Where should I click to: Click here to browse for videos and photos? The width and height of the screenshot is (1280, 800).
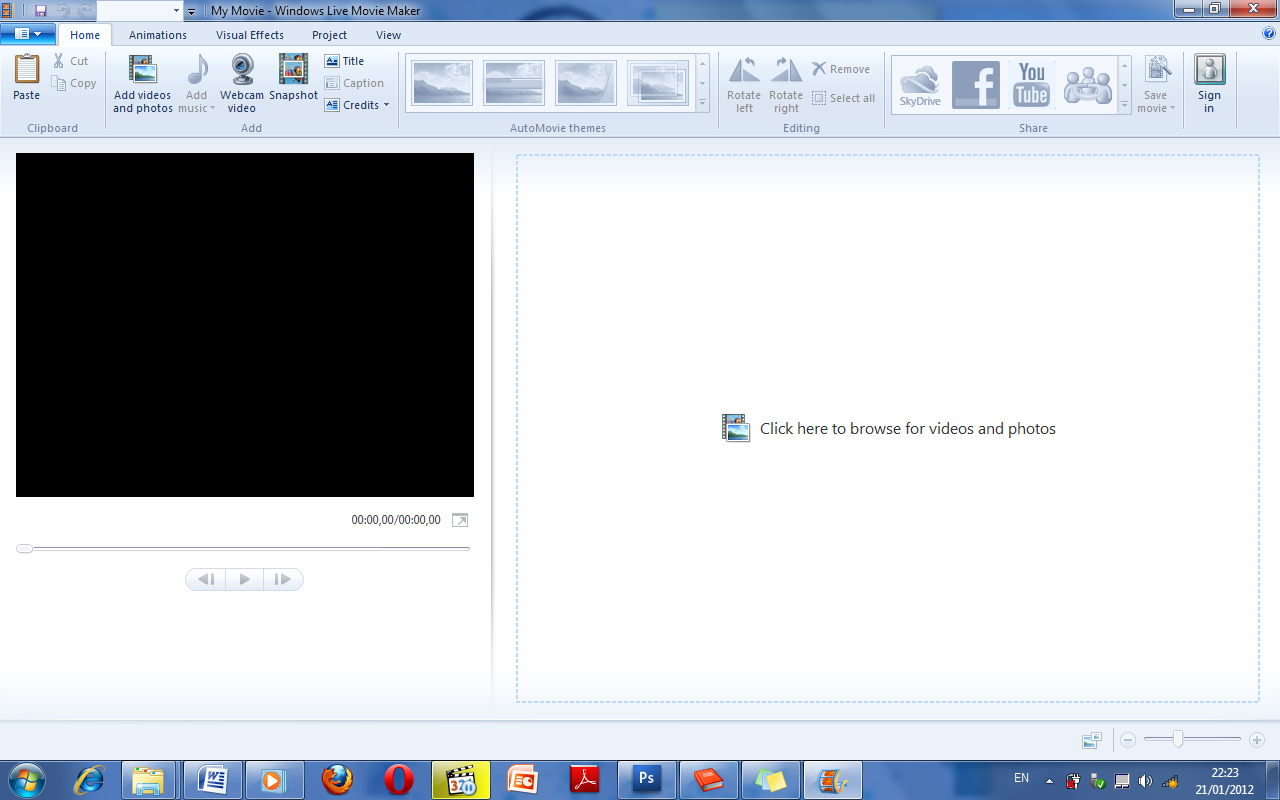(889, 428)
